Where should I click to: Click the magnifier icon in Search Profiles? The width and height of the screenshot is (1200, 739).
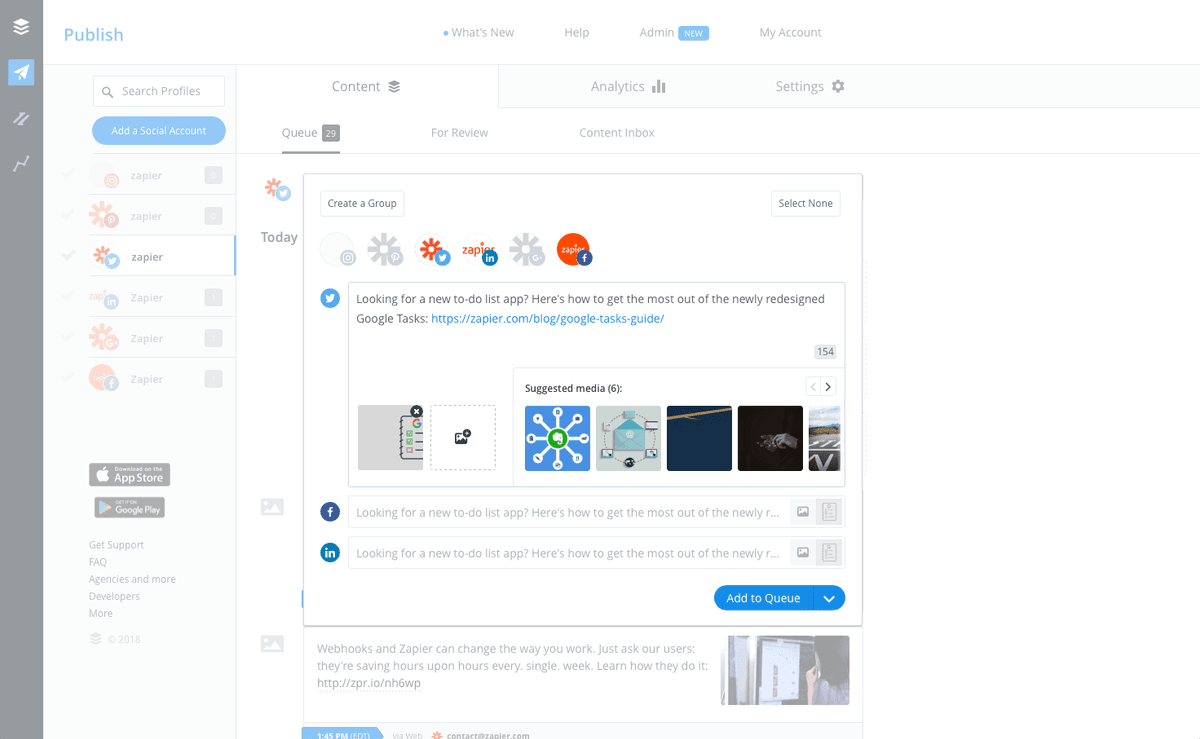(x=108, y=91)
